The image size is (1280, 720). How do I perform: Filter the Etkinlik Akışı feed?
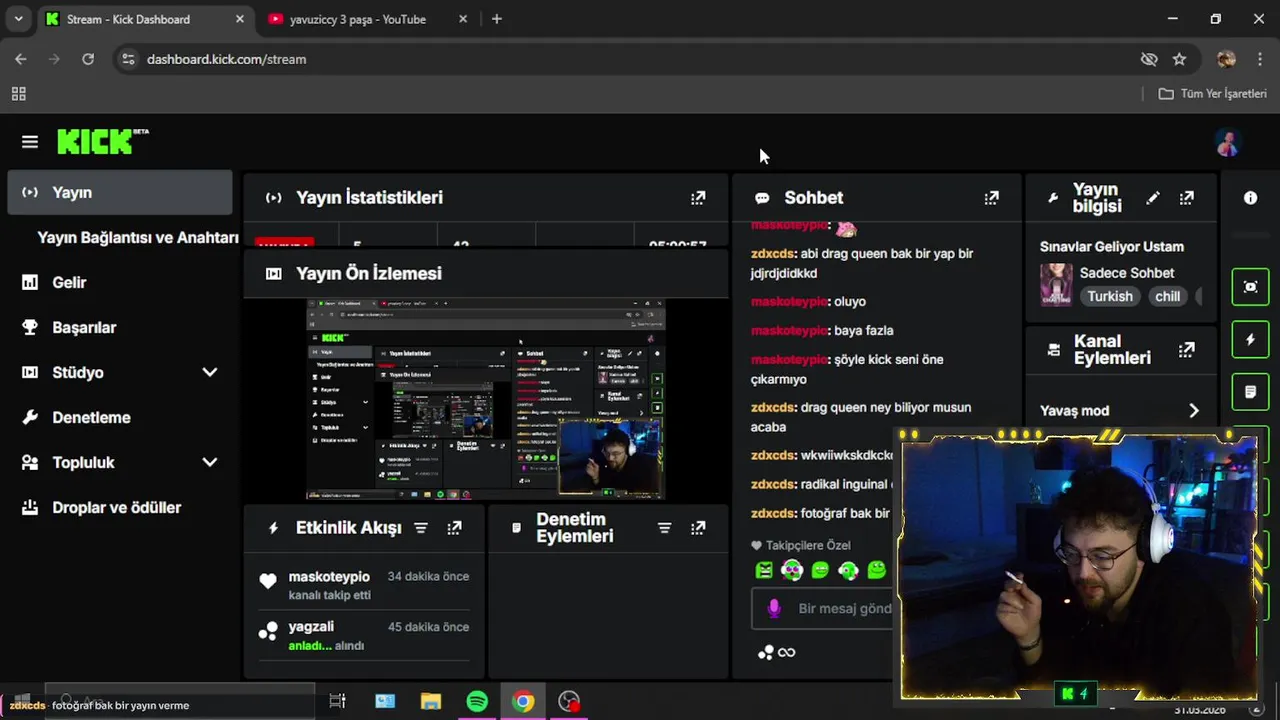[x=421, y=528]
